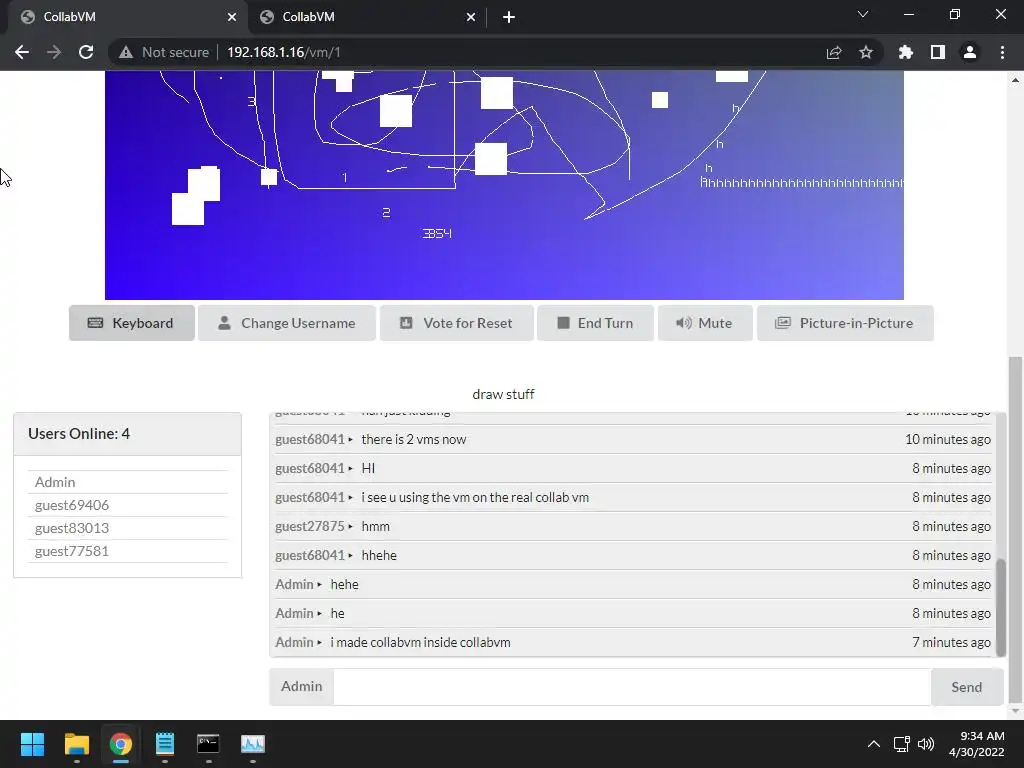Click the '7 minutes ago' timestamp
1024x768 pixels.
[952, 643]
